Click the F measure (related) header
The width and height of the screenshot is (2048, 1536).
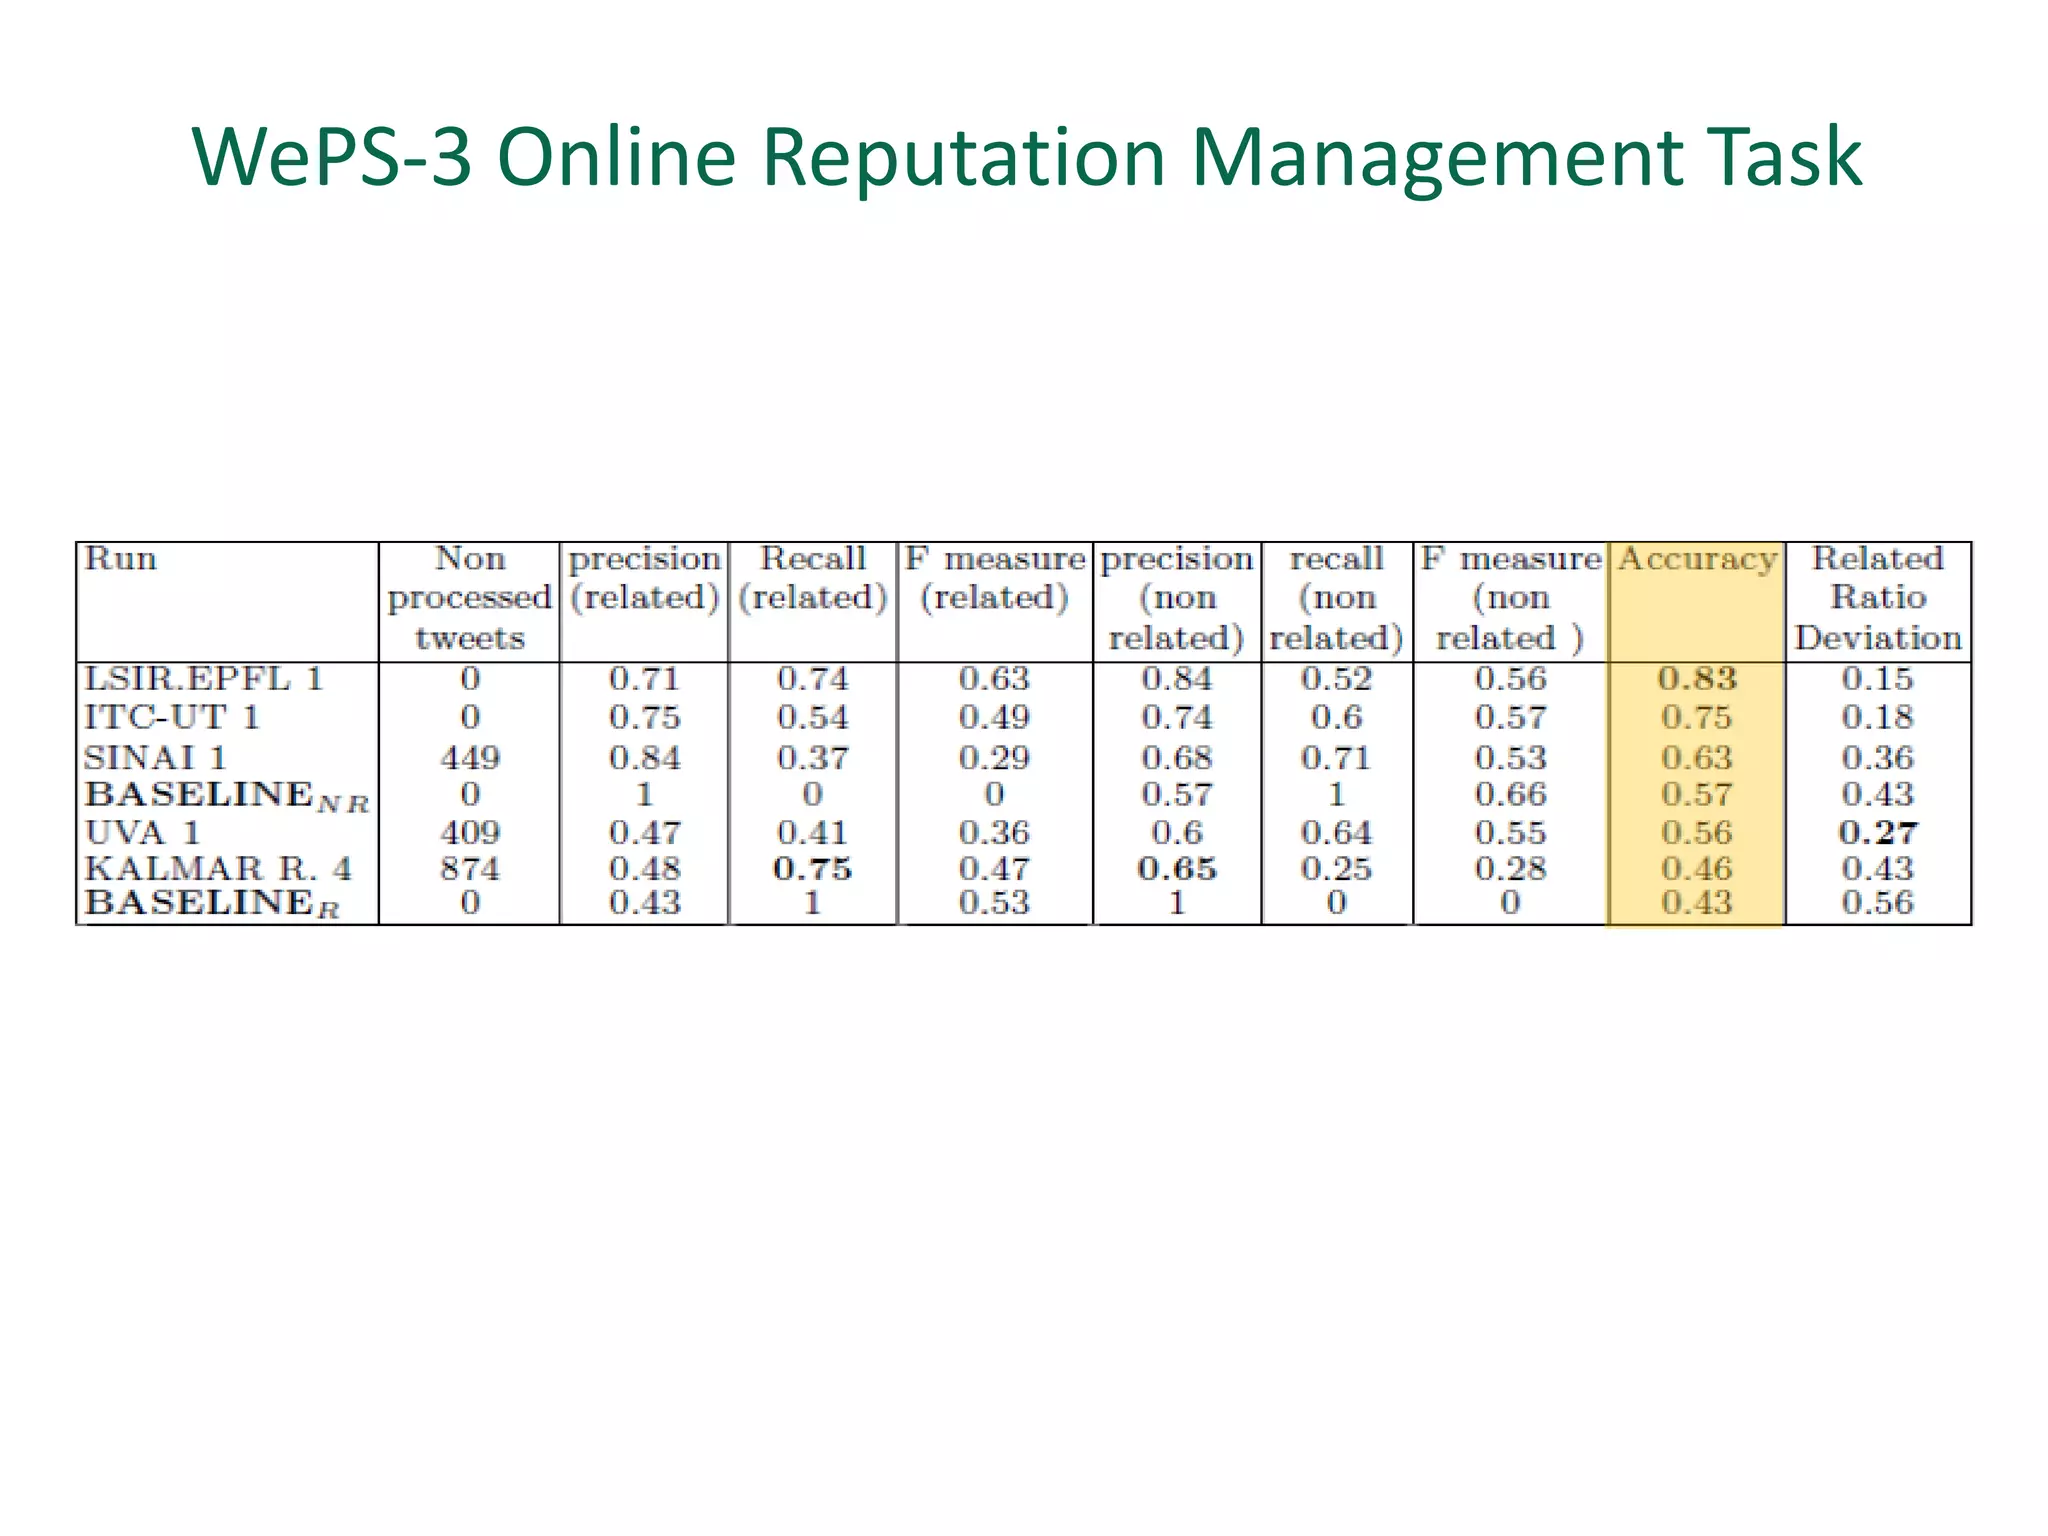[994, 578]
